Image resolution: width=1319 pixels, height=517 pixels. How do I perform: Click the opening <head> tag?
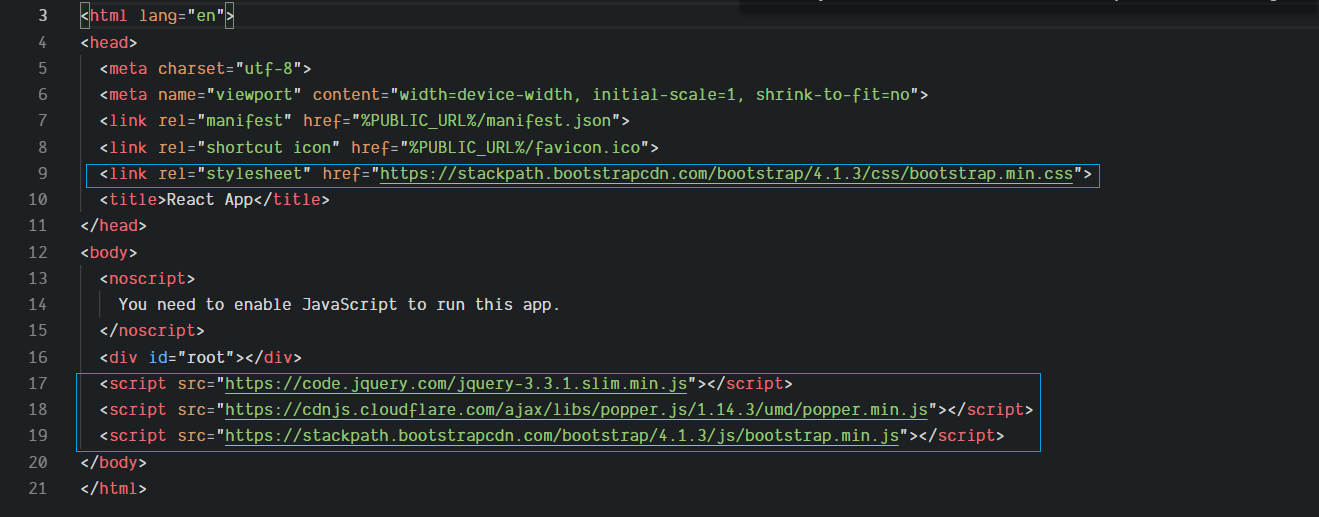click(109, 42)
